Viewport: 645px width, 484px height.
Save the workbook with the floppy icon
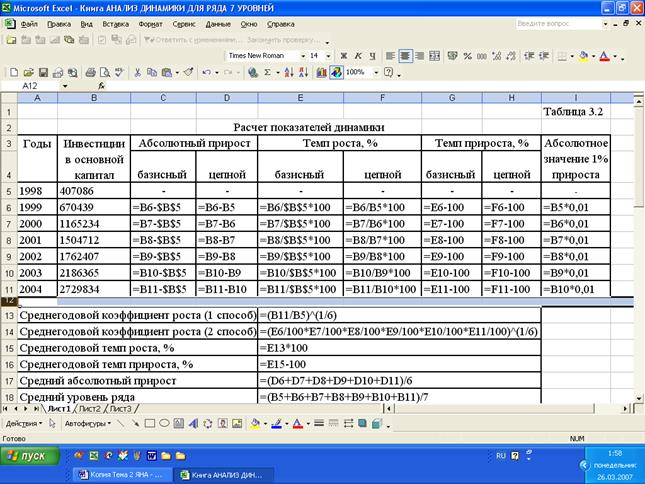point(43,73)
